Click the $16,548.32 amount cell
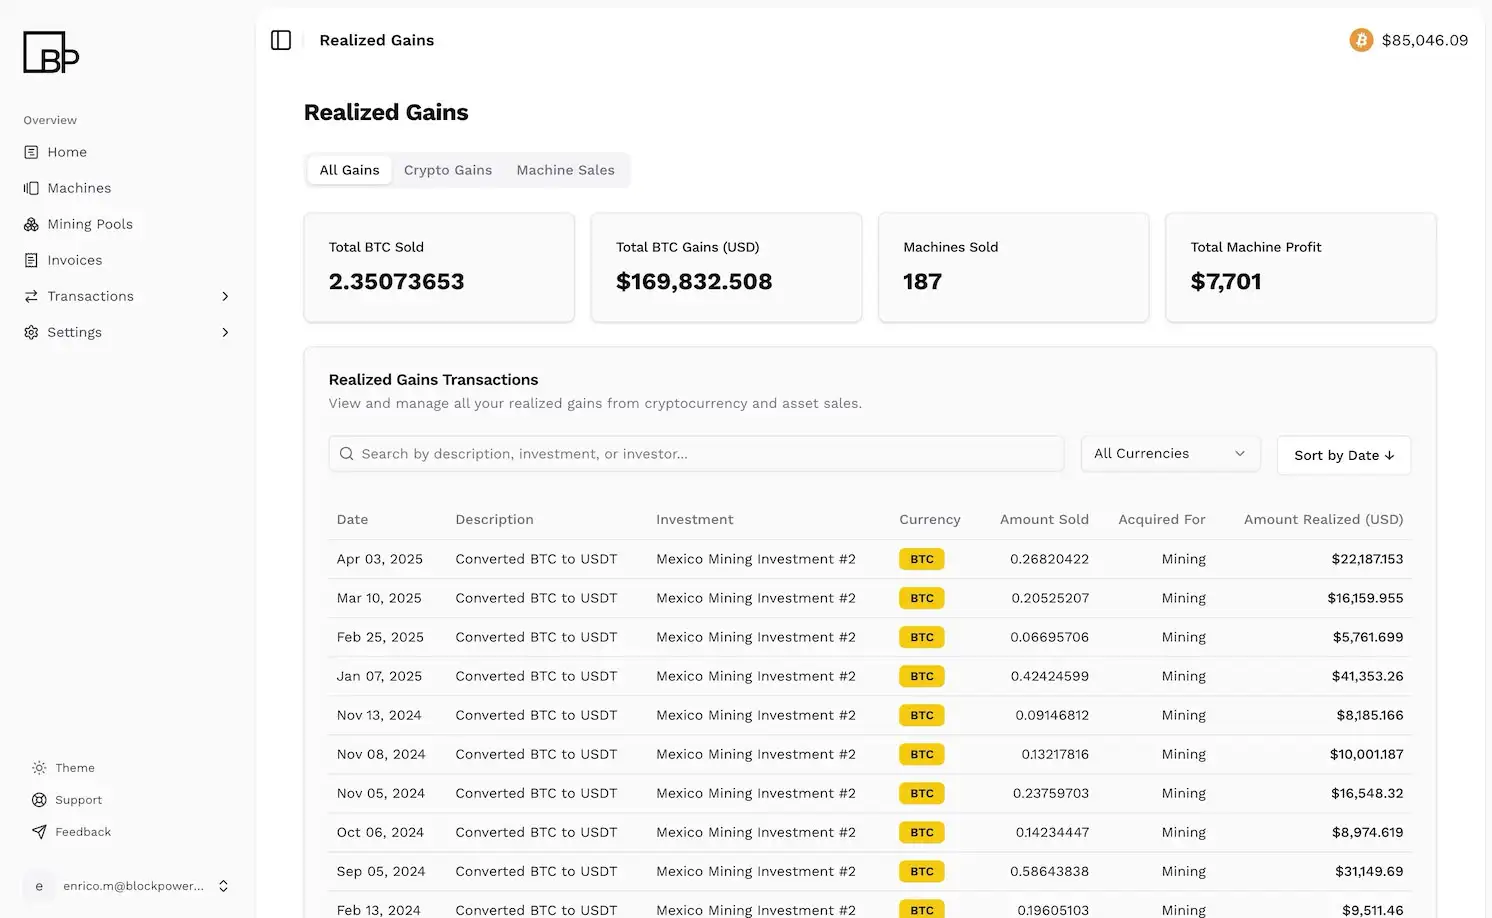Image resolution: width=1492 pixels, height=918 pixels. click(1367, 793)
